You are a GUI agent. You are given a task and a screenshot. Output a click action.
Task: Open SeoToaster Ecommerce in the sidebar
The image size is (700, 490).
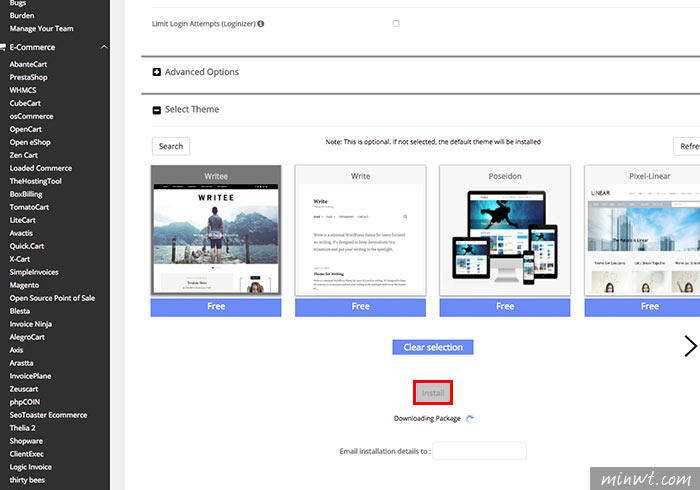[x=48, y=415]
